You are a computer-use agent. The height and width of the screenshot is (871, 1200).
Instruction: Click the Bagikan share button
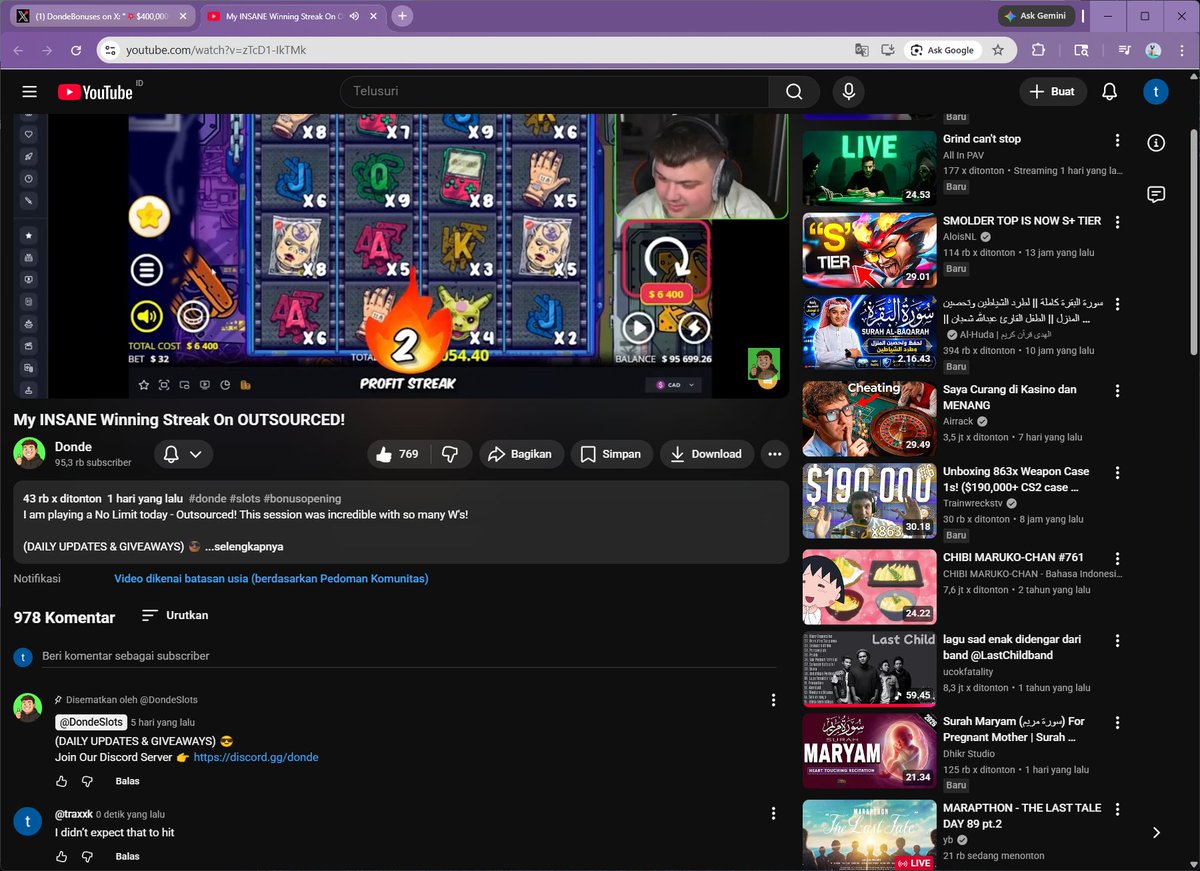tap(521, 454)
